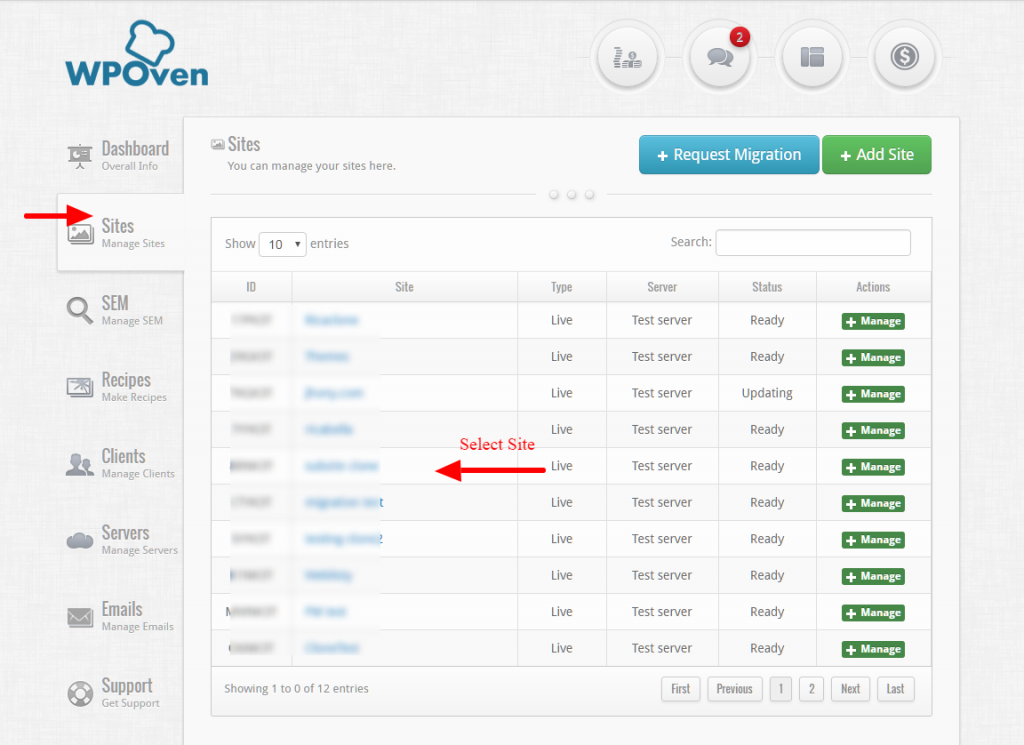This screenshot has width=1024, height=745.
Task: Go to Next page
Action: (x=850, y=689)
